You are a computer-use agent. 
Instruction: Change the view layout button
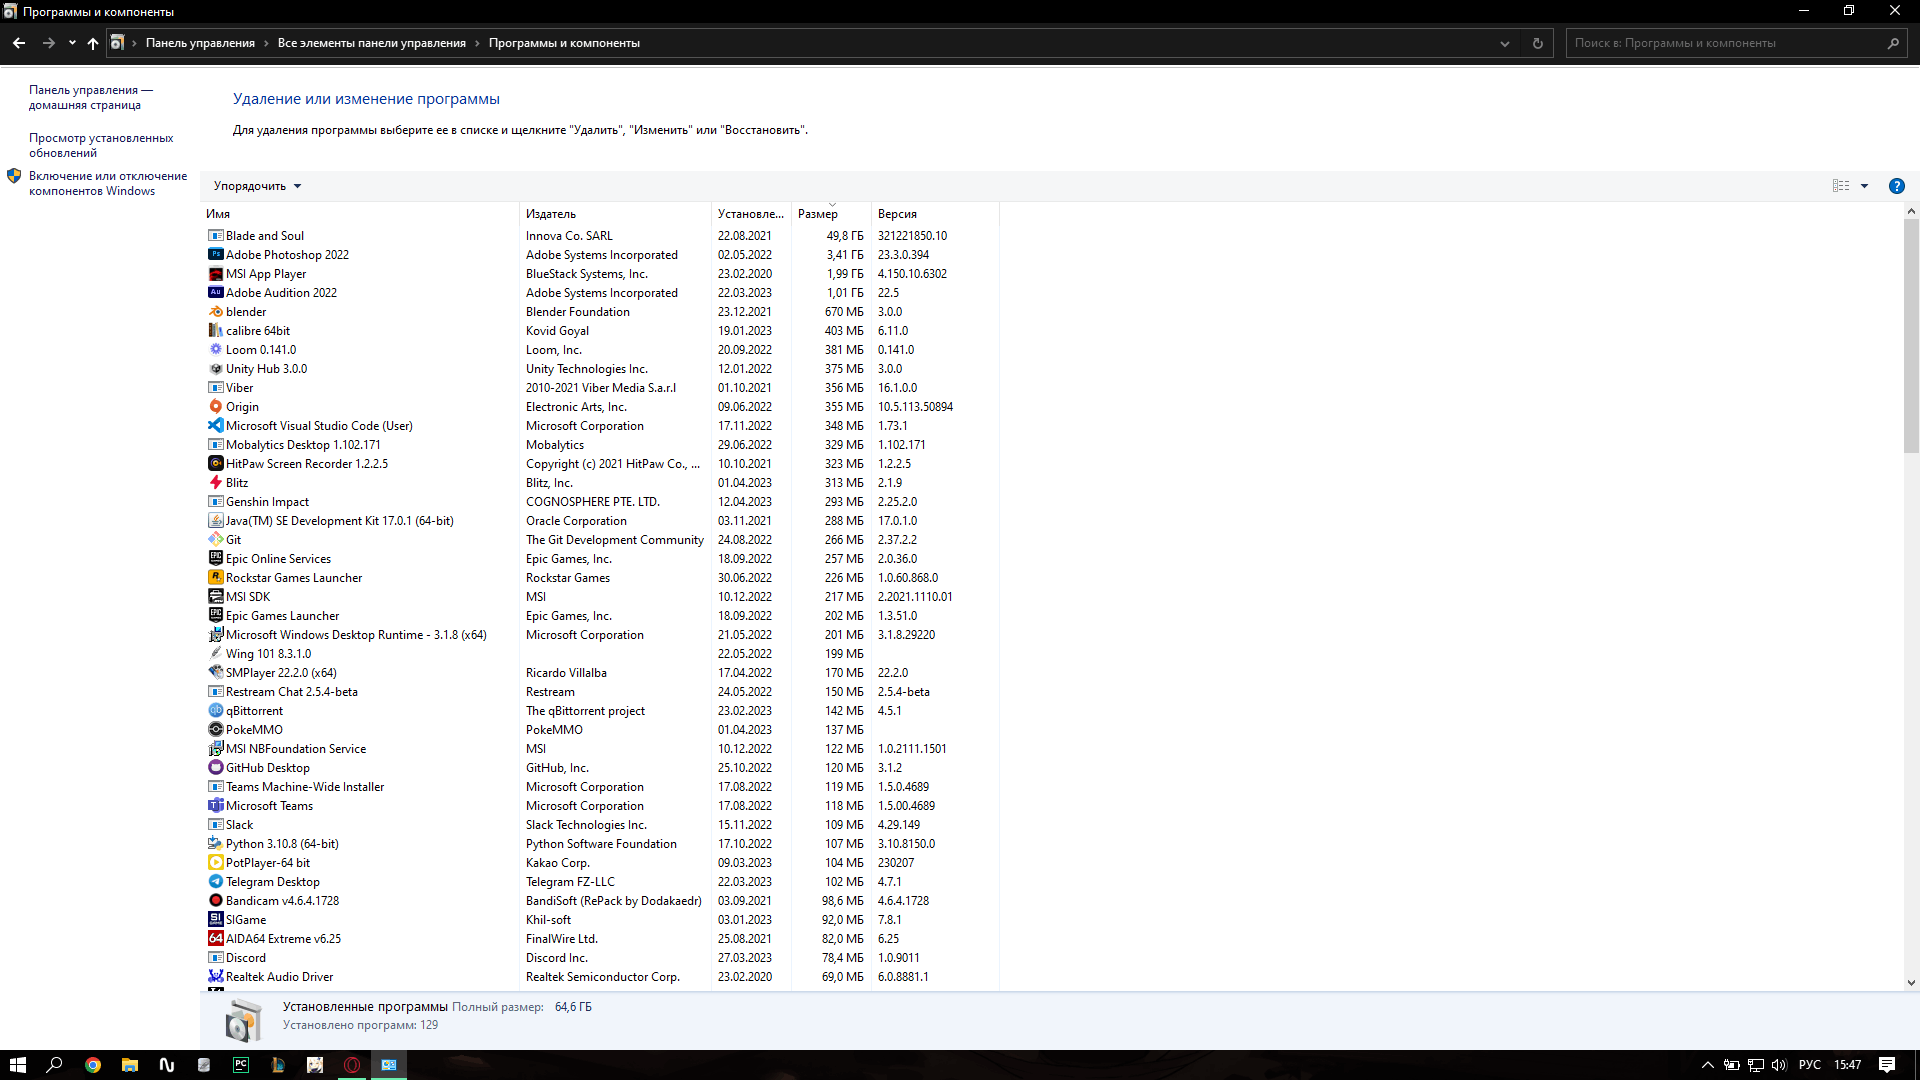pos(1841,186)
